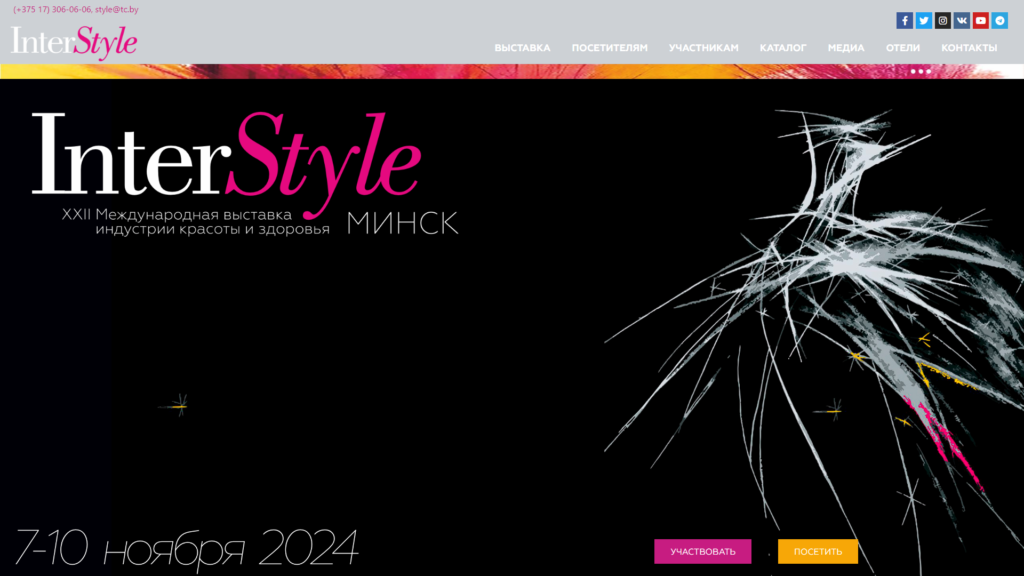Open the КОНТАКТЫ menu item
This screenshot has height=576, width=1024.
coord(968,48)
